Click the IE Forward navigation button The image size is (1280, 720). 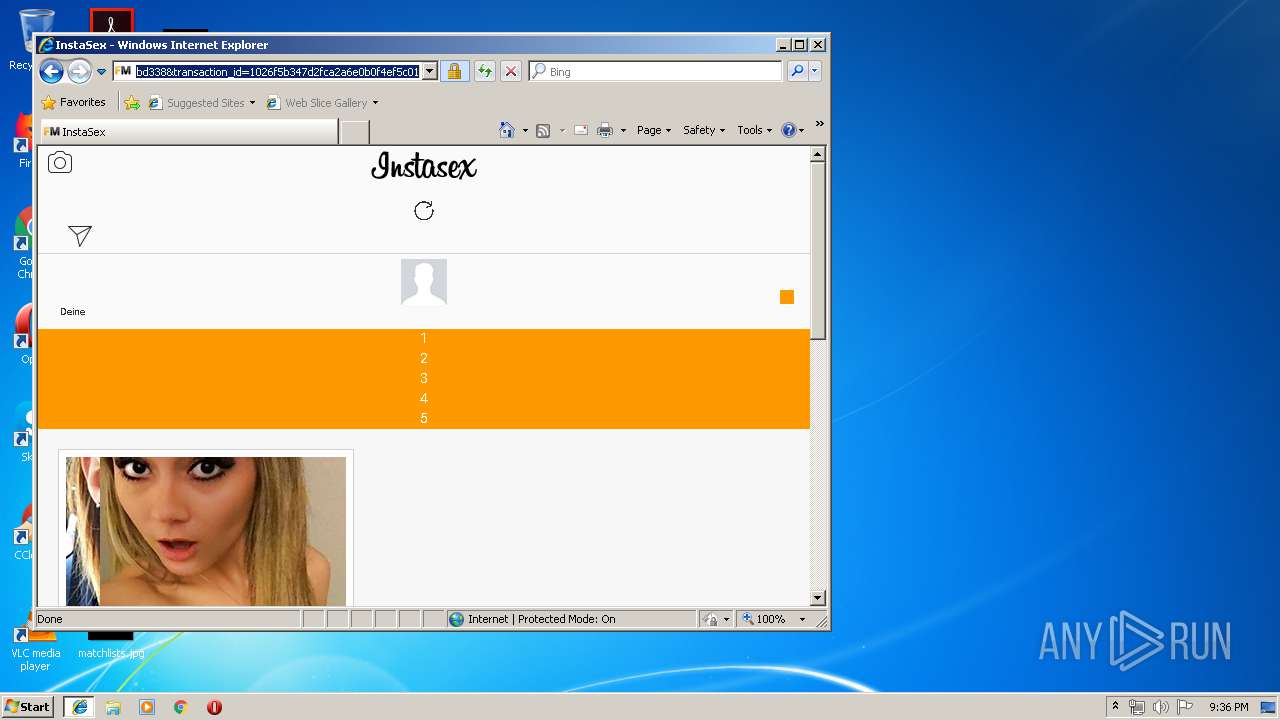pos(79,71)
